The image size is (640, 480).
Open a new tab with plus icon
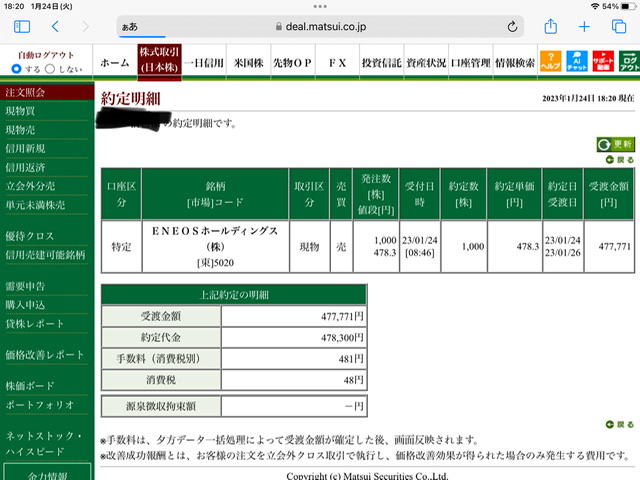(x=584, y=27)
